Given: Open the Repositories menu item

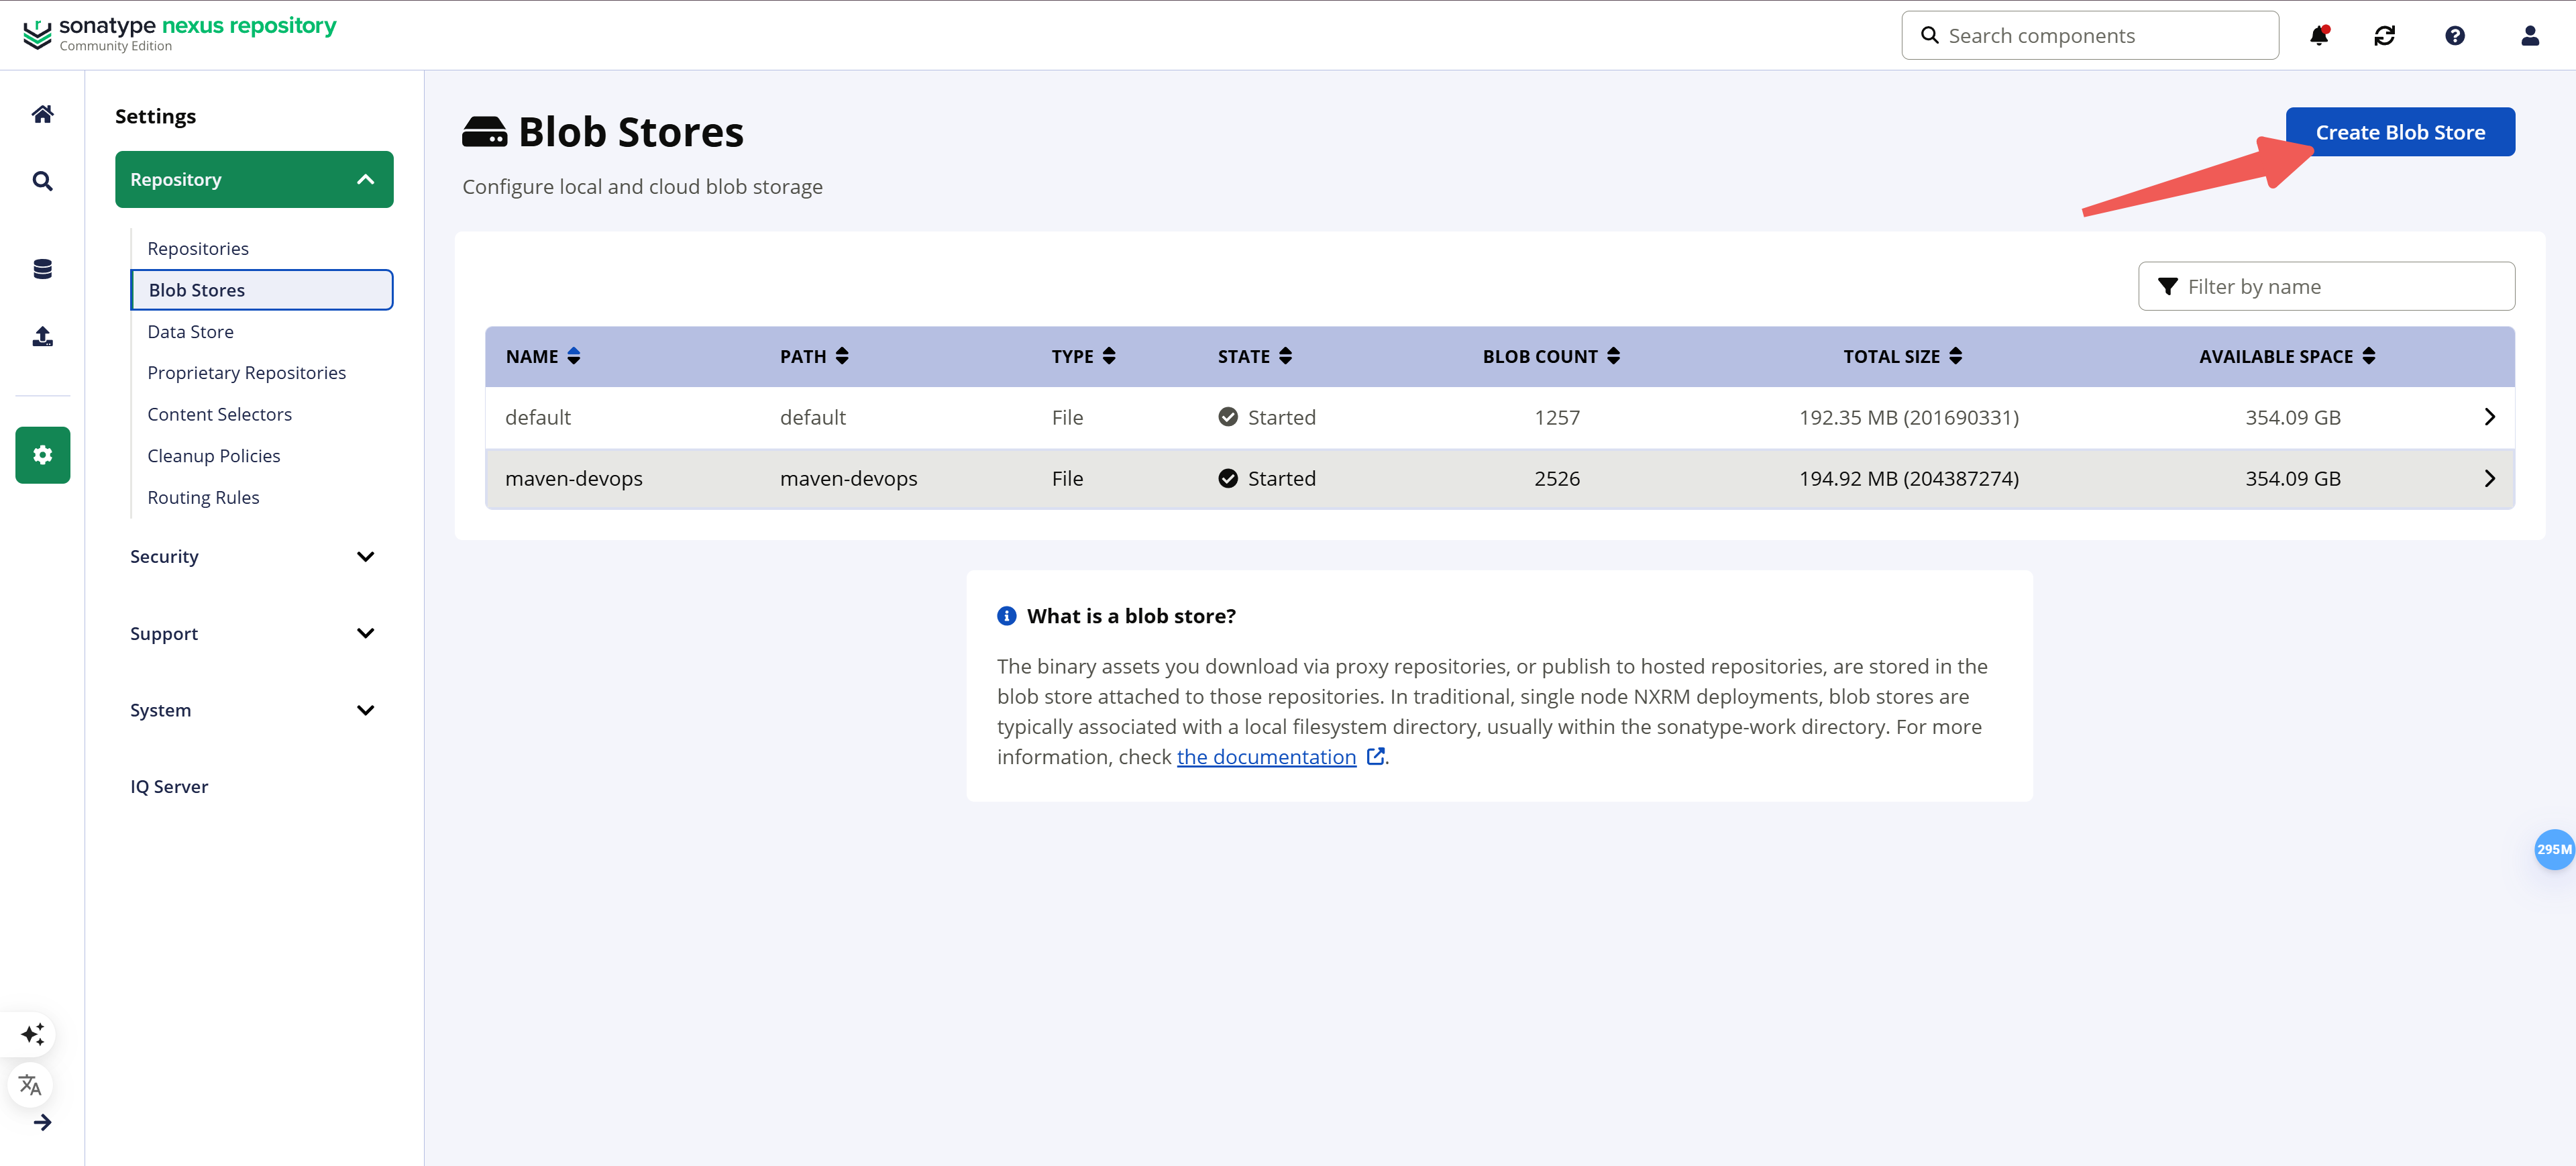Looking at the screenshot, I should point(198,248).
